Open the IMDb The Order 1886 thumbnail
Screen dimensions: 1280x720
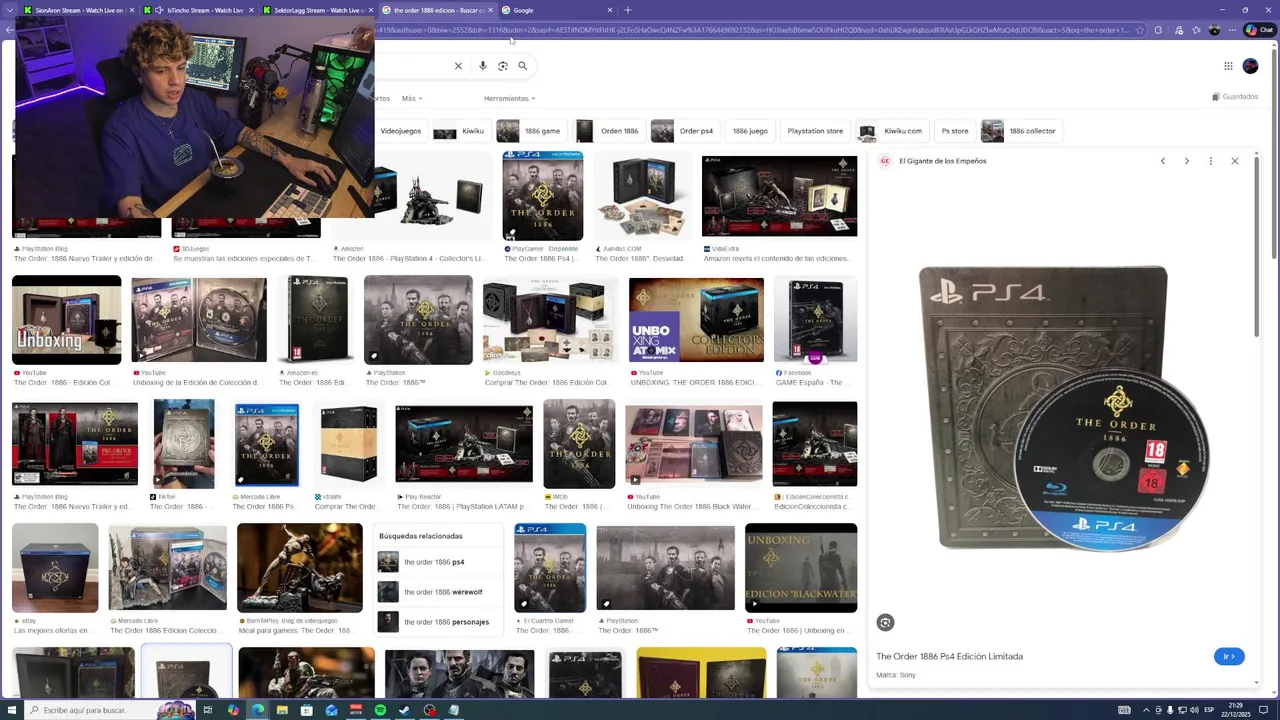click(579, 444)
